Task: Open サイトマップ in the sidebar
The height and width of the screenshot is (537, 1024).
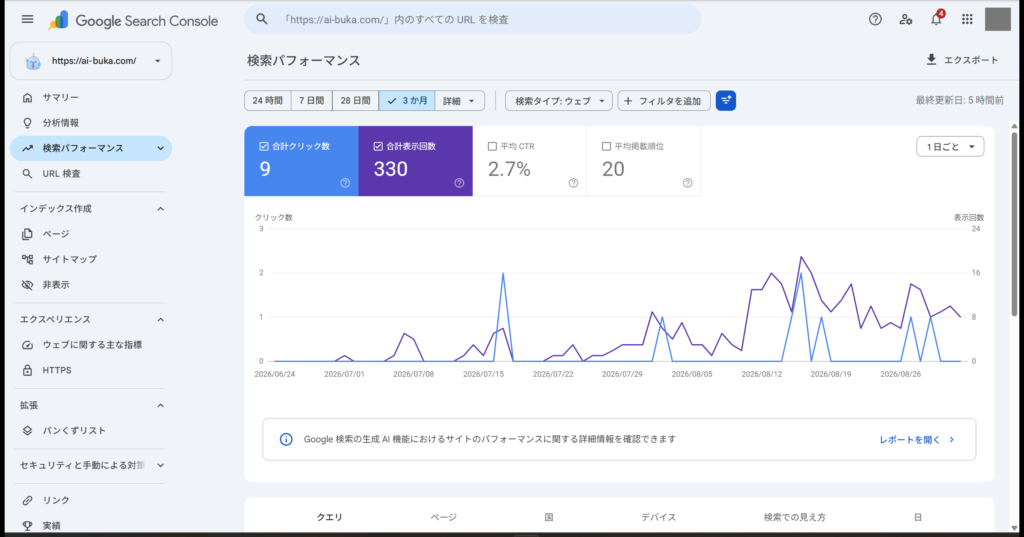Action: point(91,259)
